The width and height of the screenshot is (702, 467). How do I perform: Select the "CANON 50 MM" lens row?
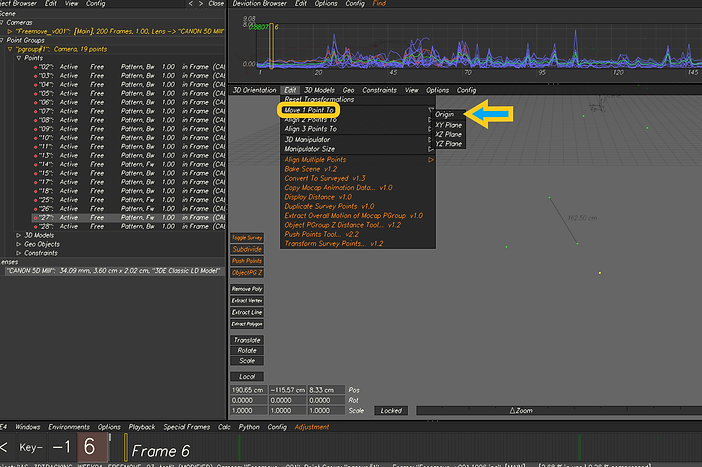click(113, 271)
